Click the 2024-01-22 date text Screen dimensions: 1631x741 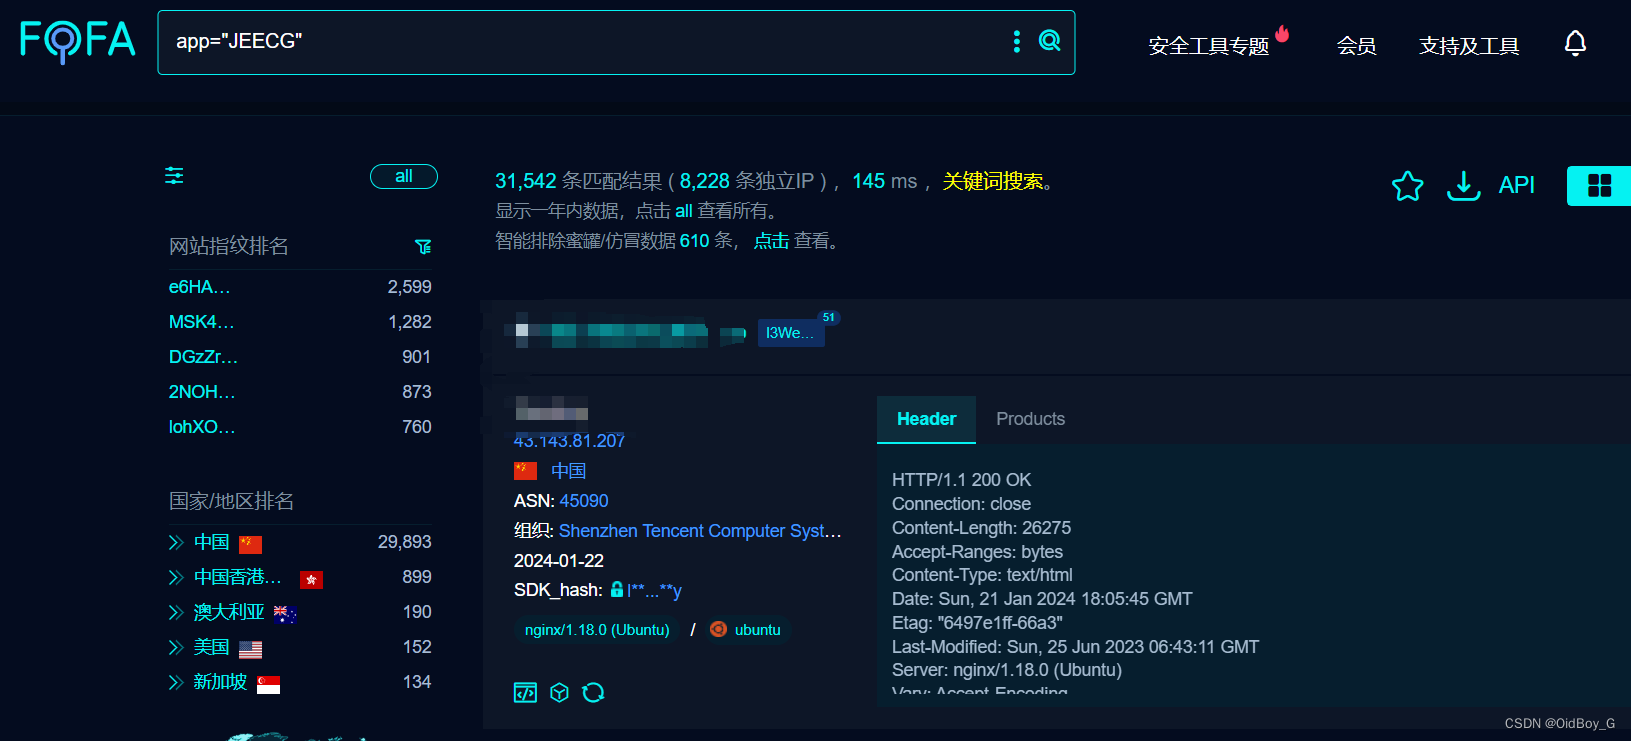pos(559,561)
